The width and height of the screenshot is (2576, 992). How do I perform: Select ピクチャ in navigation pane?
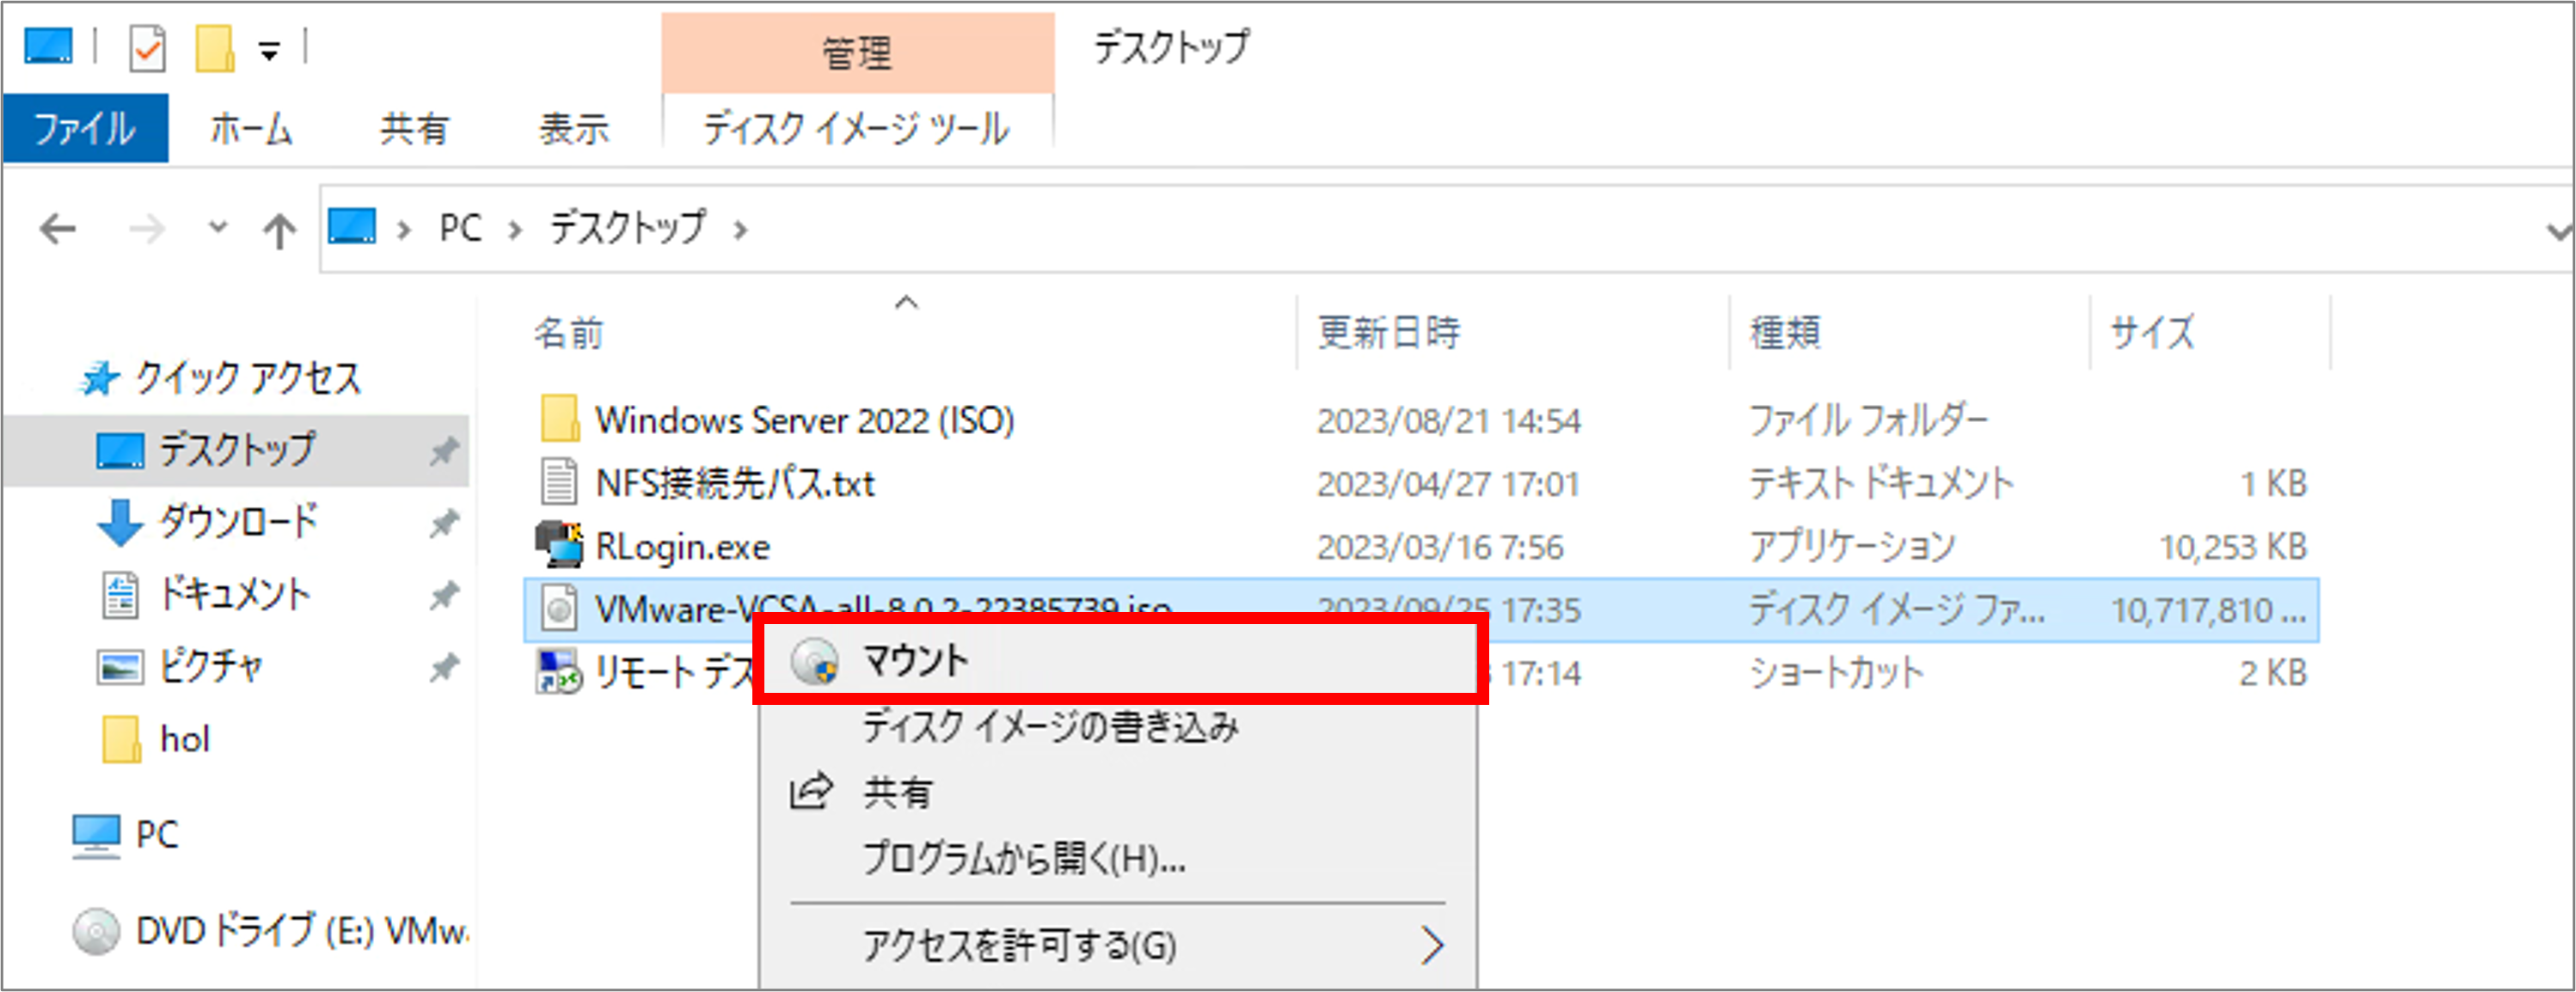[x=211, y=667]
